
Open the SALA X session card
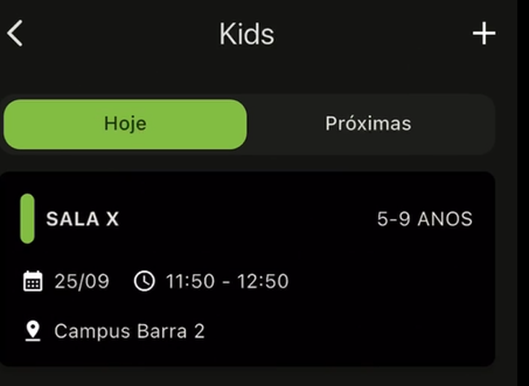pyautogui.click(x=247, y=269)
